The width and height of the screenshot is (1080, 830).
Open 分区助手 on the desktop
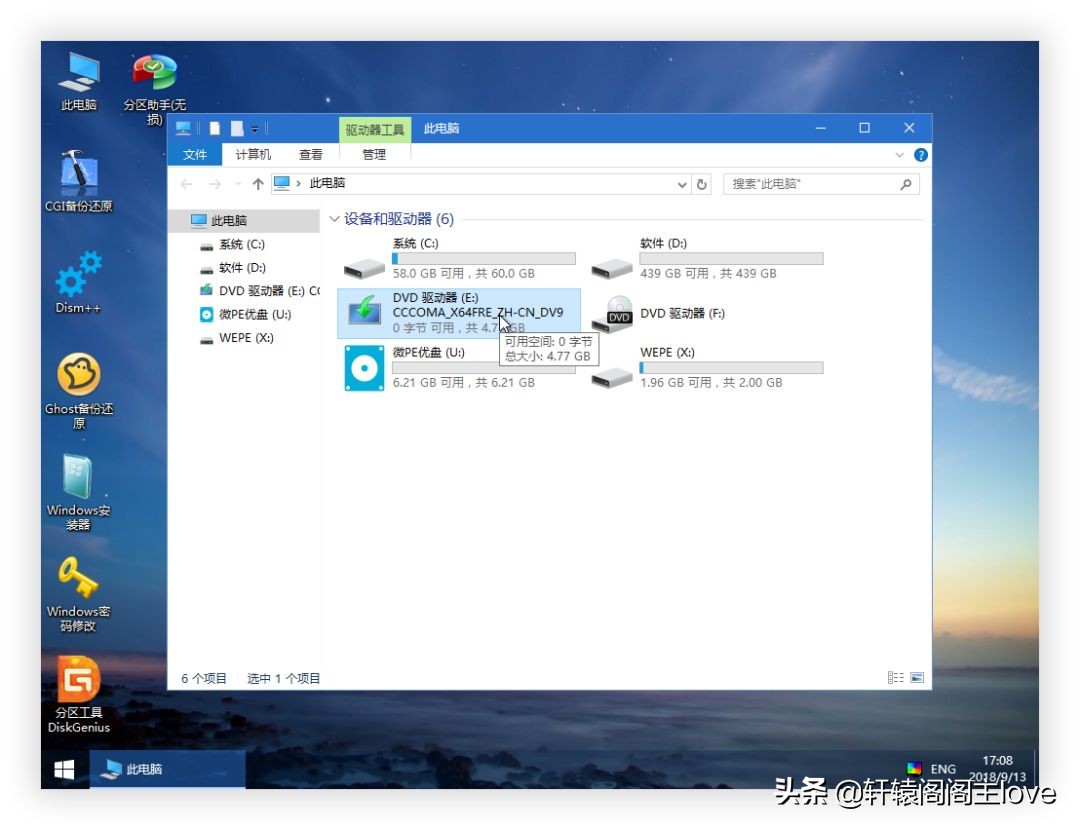[152, 72]
